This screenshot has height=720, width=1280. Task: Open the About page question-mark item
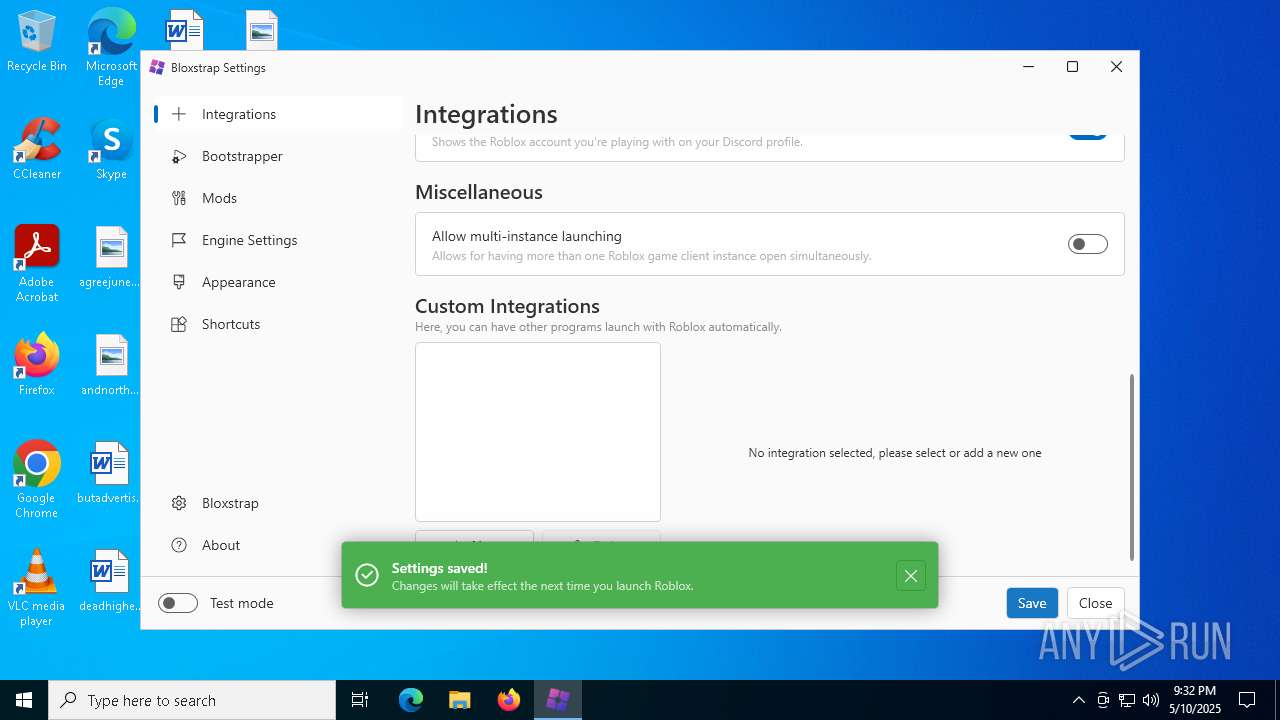point(277,545)
